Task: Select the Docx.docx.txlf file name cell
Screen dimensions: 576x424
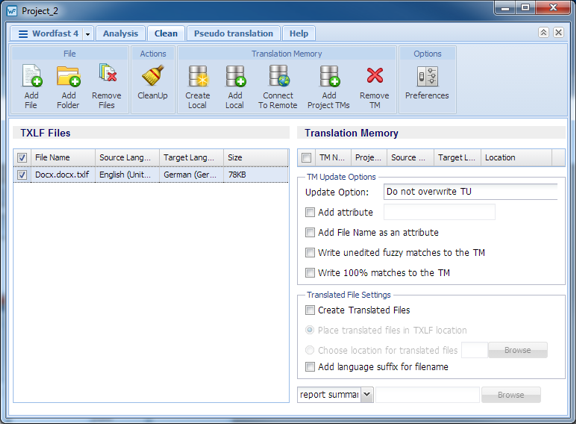Action: coord(63,175)
